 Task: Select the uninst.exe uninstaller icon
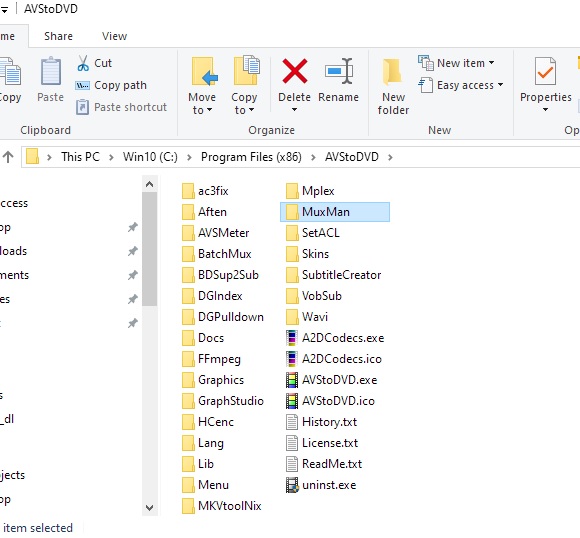pos(292,485)
